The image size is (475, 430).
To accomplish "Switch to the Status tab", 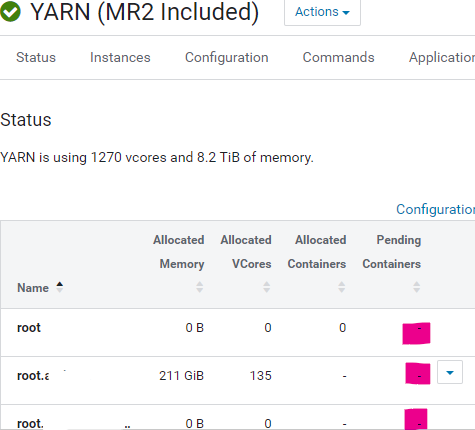I will [36, 57].
